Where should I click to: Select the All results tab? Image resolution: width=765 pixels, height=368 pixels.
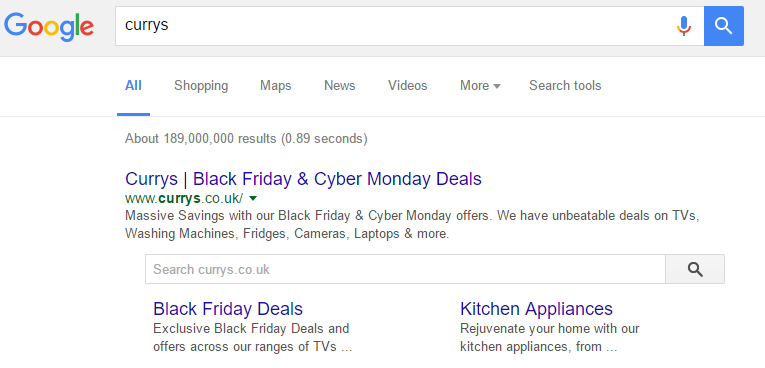point(133,86)
